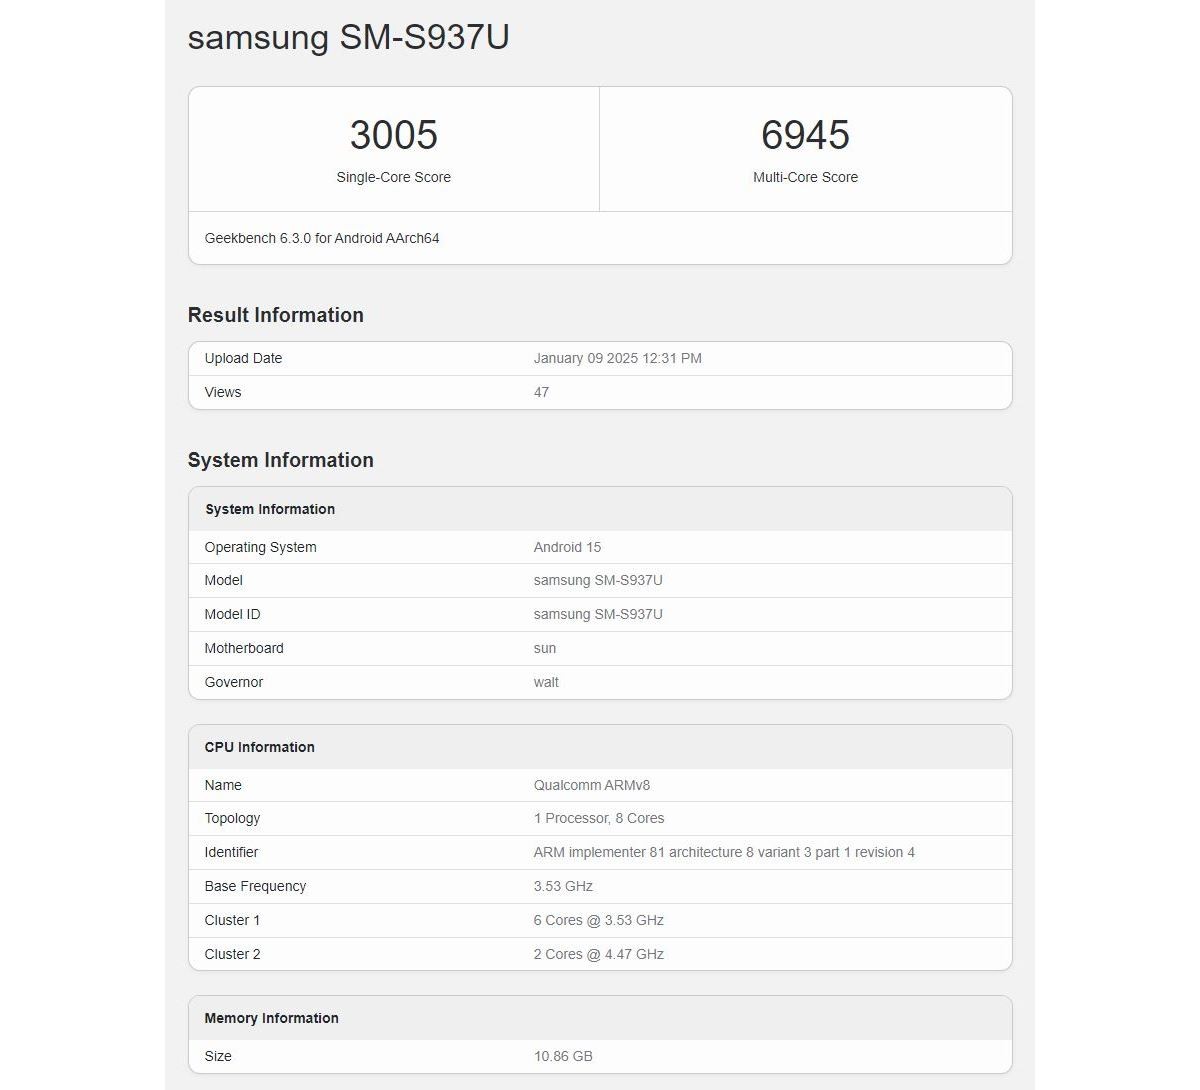Click the CPU Information panel header
This screenshot has width=1200, height=1090.
pos(259,747)
